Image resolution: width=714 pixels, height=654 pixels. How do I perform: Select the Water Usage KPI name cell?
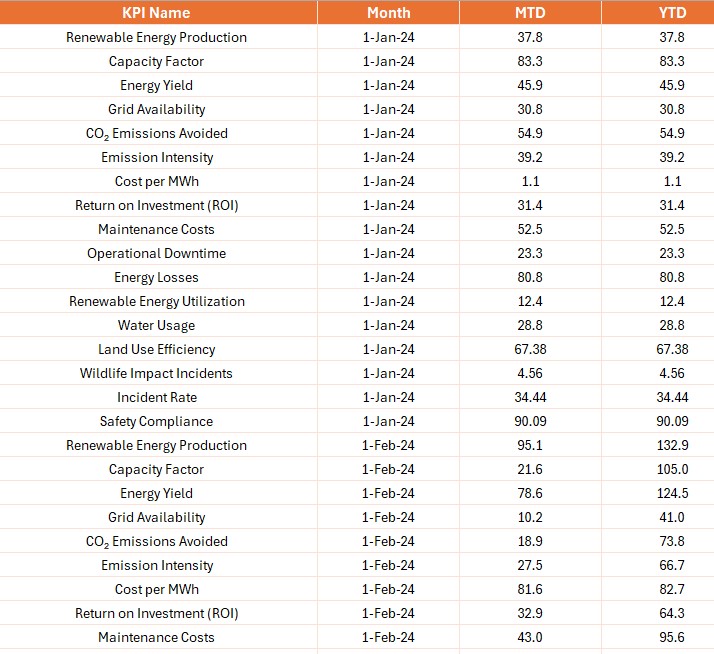tap(156, 325)
